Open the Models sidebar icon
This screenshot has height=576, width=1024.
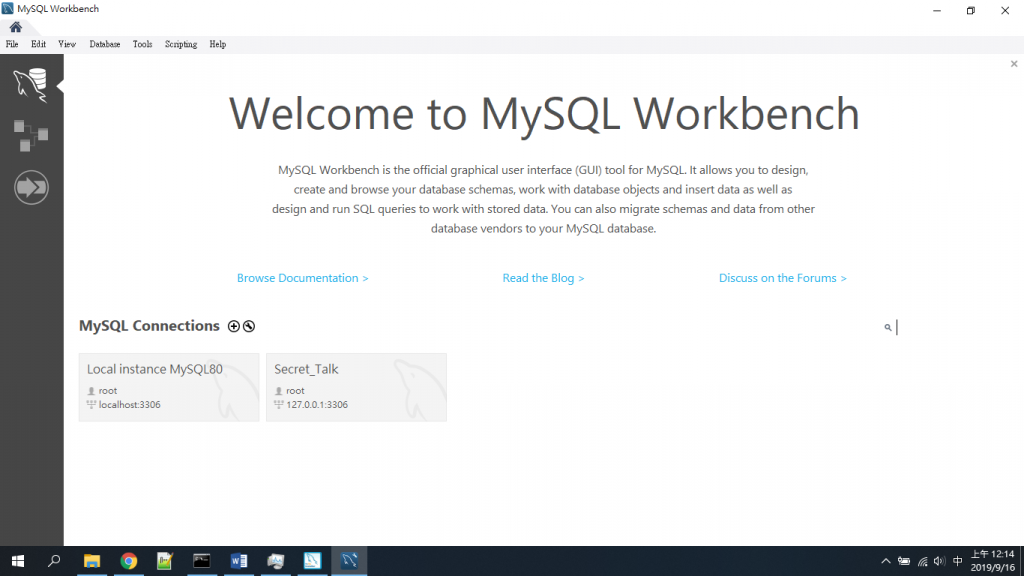(31, 135)
